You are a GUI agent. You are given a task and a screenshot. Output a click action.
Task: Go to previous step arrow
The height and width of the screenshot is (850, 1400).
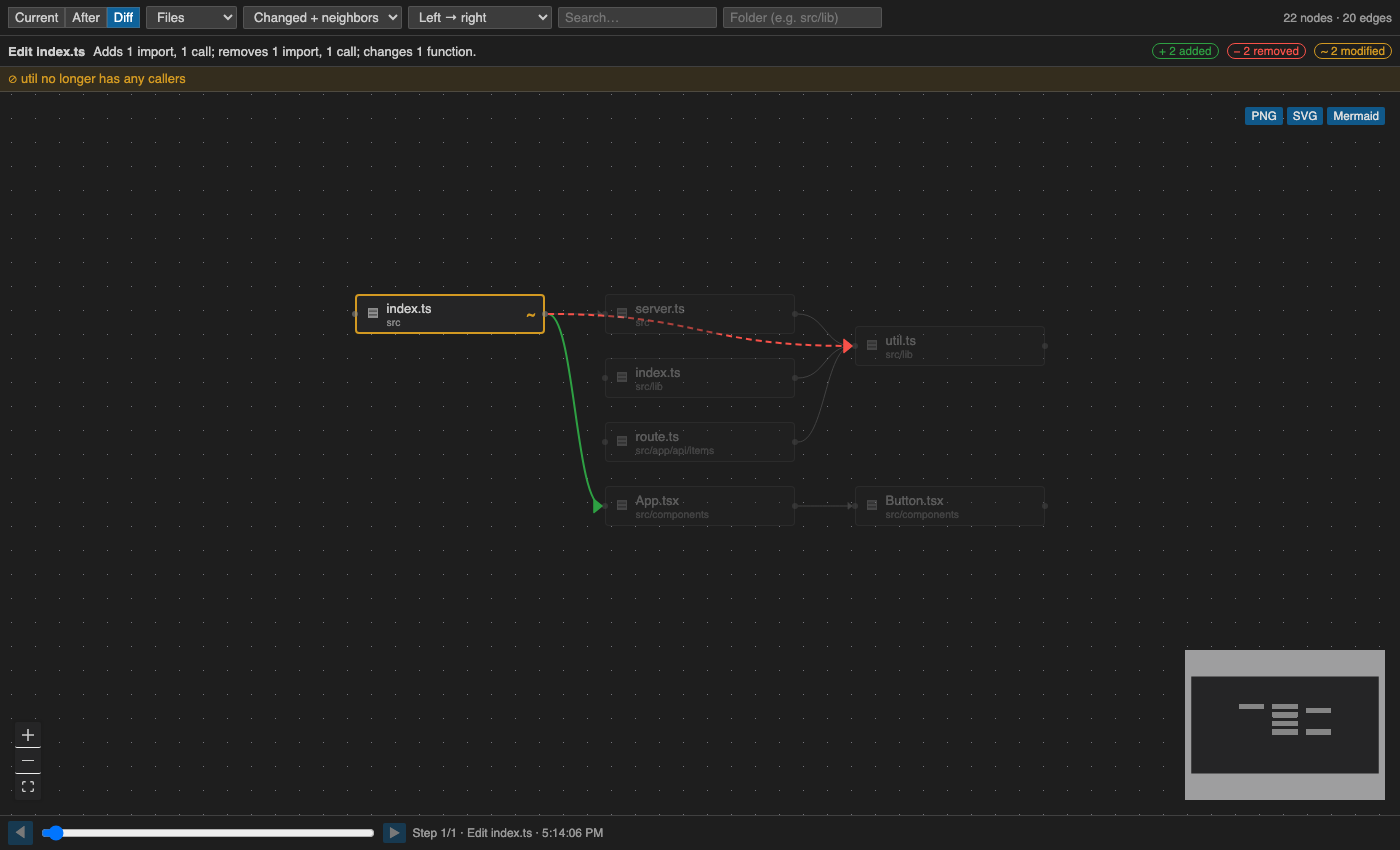click(20, 833)
